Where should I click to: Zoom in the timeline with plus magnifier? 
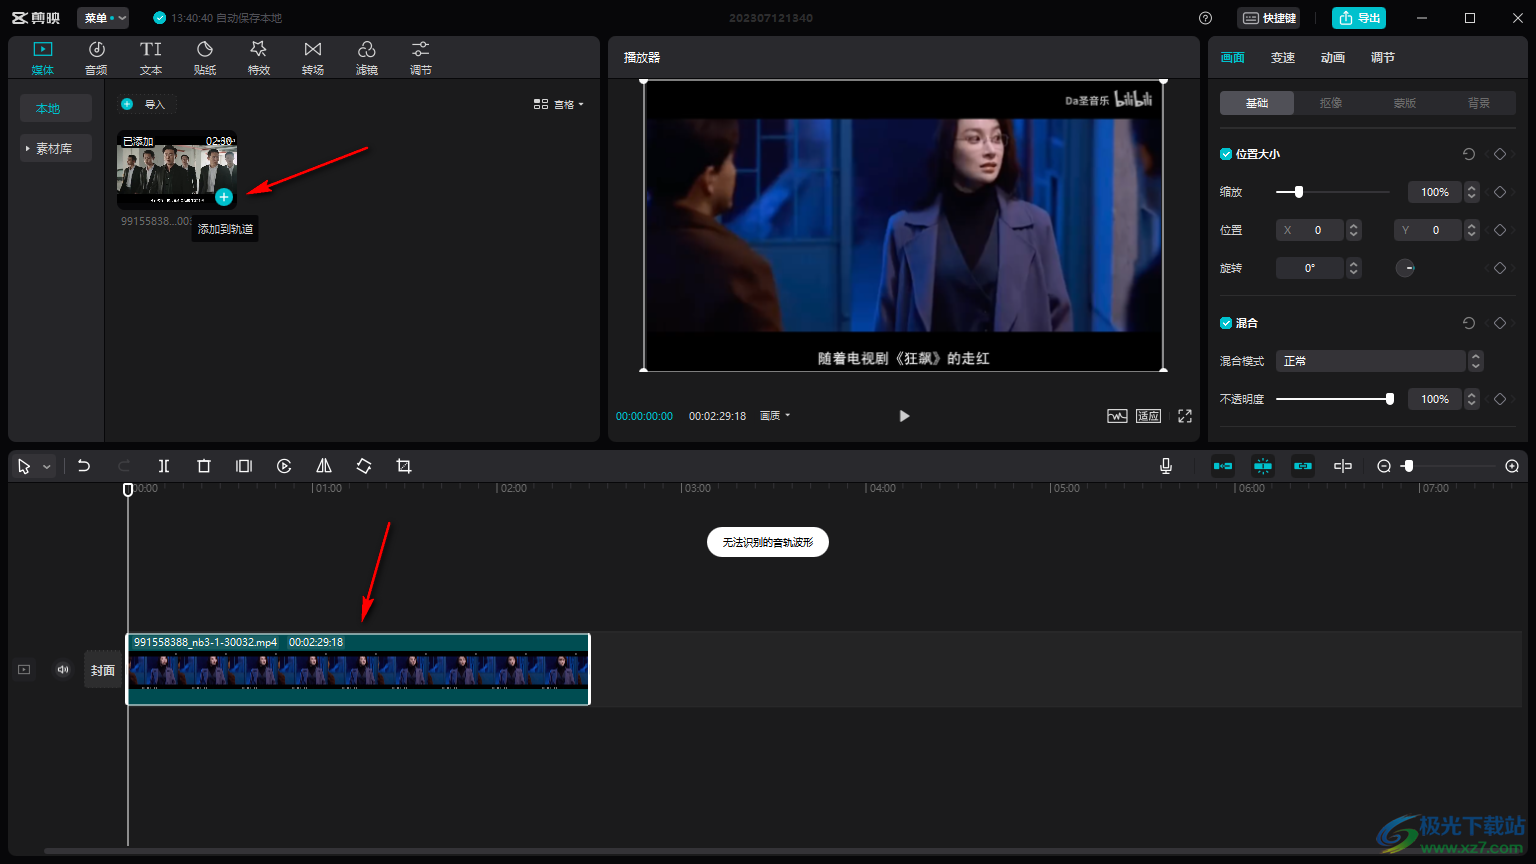[x=1512, y=466]
